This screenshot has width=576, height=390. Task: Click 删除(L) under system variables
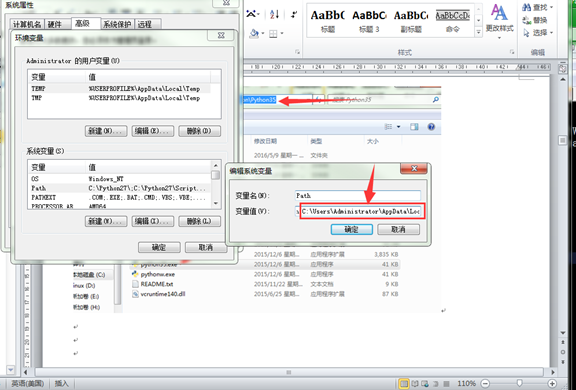(199, 221)
